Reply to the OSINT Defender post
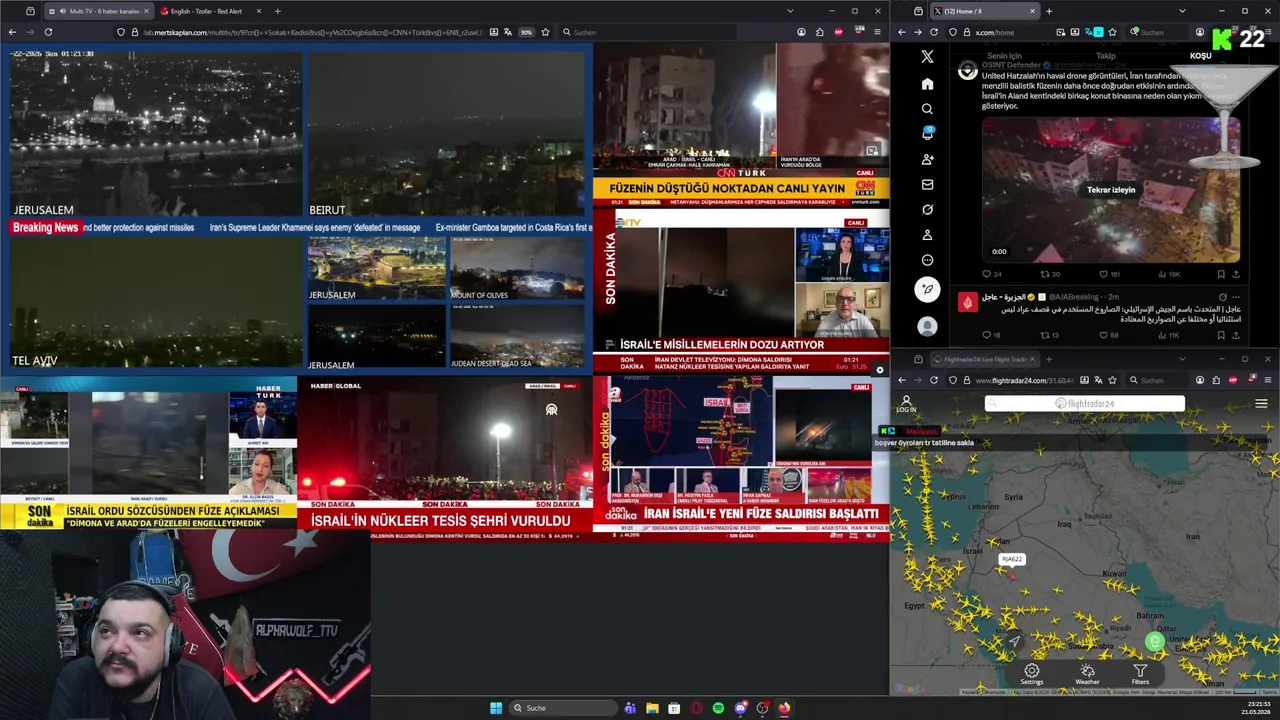Viewport: 1280px width, 720px height. [x=991, y=274]
